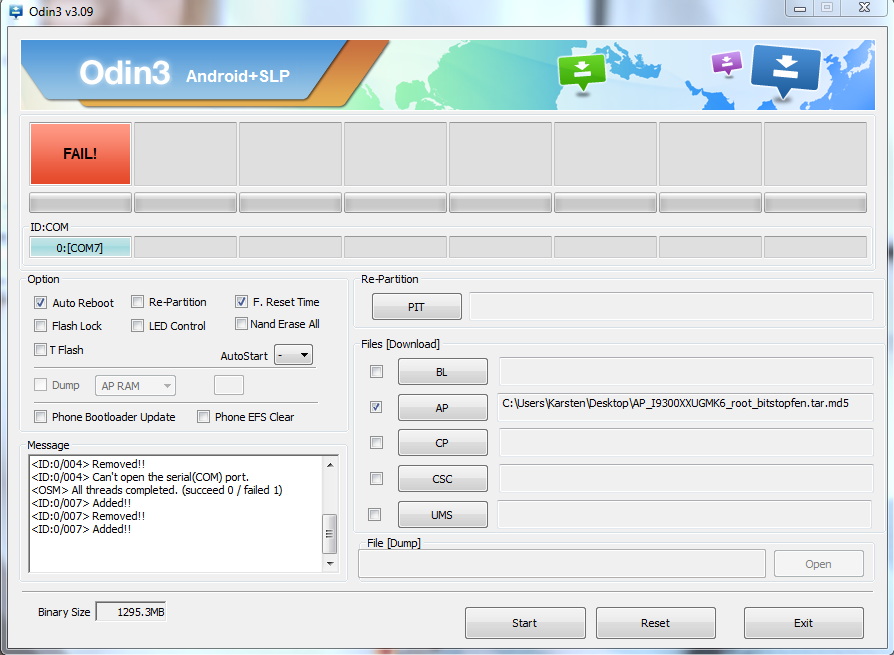Screen dimensions: 894x655
Task: Uncheck F. Reset Time option
Action: [x=241, y=302]
